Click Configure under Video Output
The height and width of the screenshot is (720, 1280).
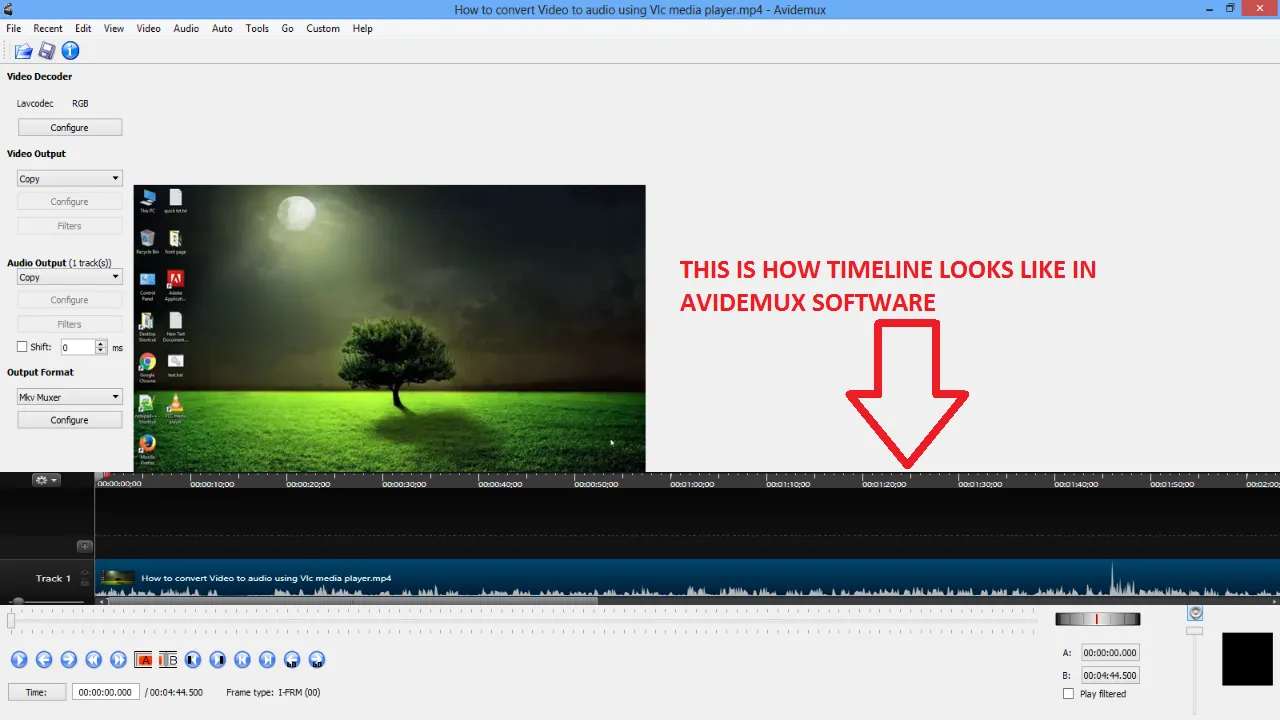(x=70, y=202)
